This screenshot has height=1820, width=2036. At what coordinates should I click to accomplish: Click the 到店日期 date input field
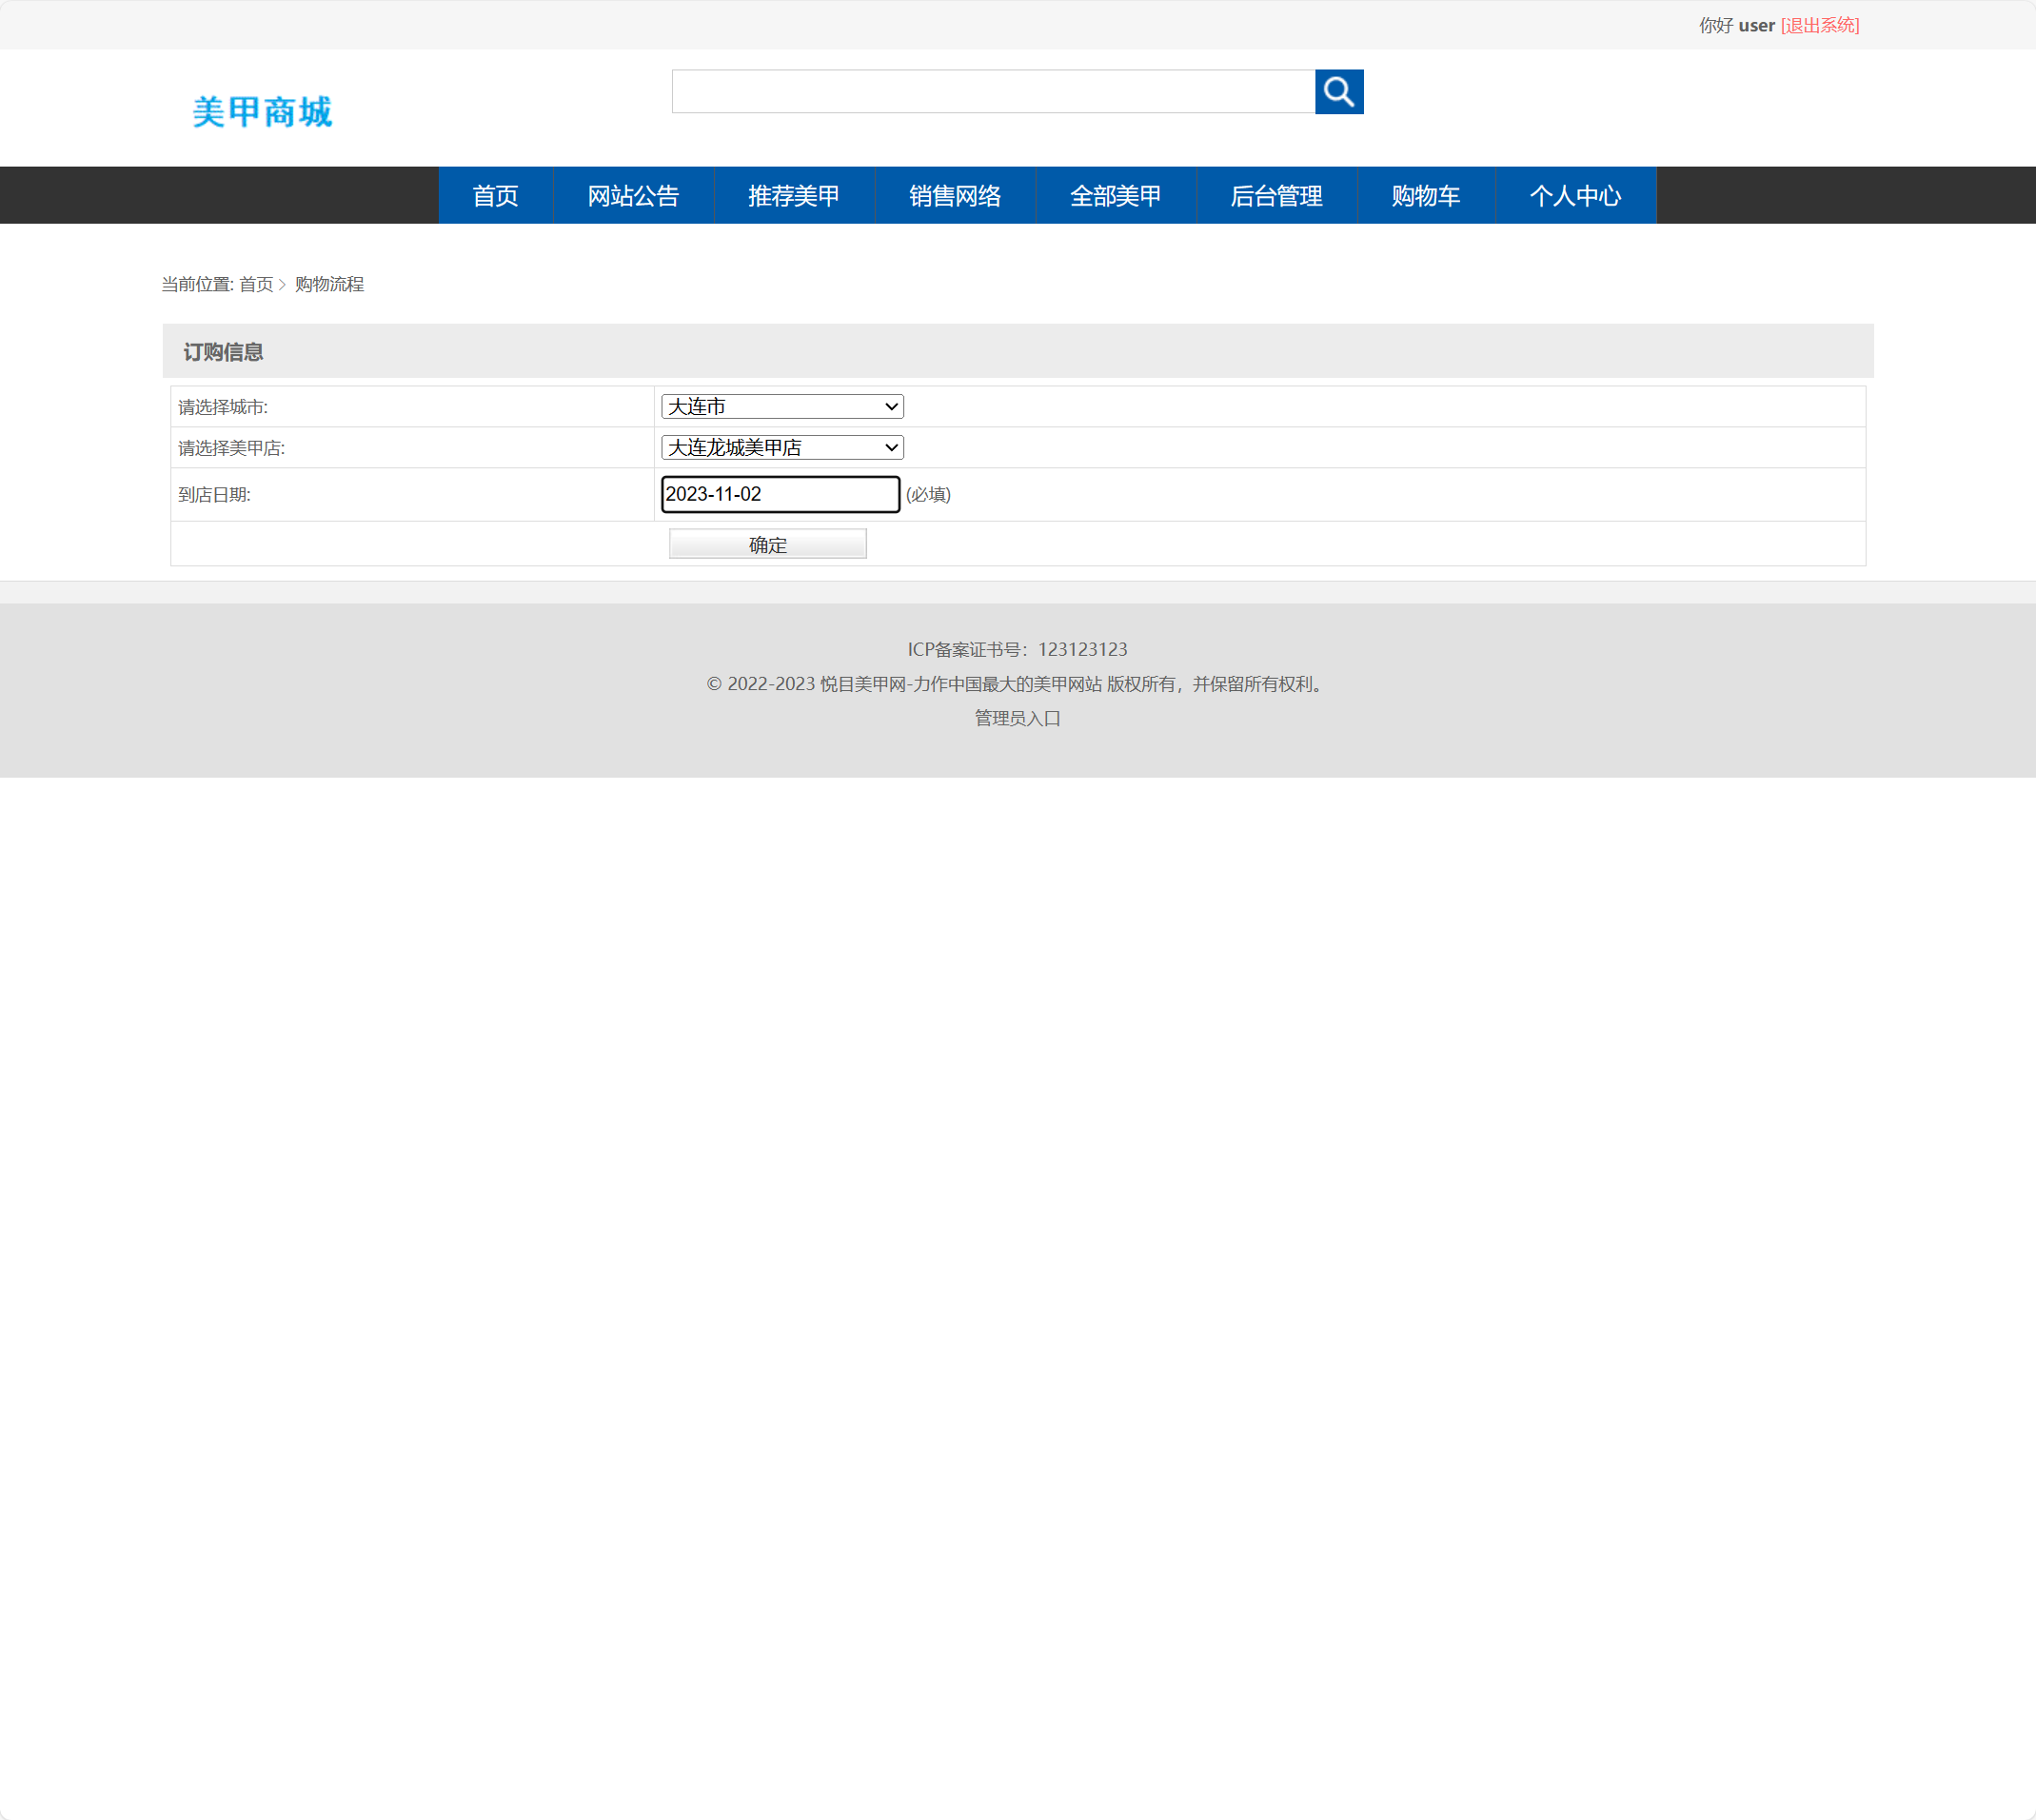coord(780,494)
